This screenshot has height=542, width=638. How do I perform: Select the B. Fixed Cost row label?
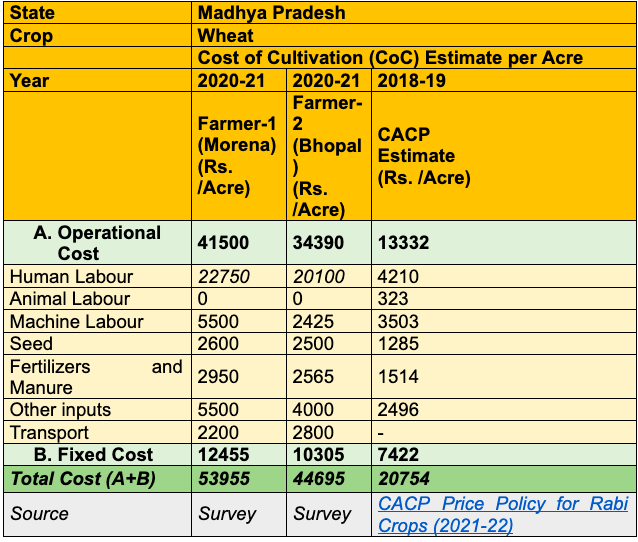[x=96, y=455]
